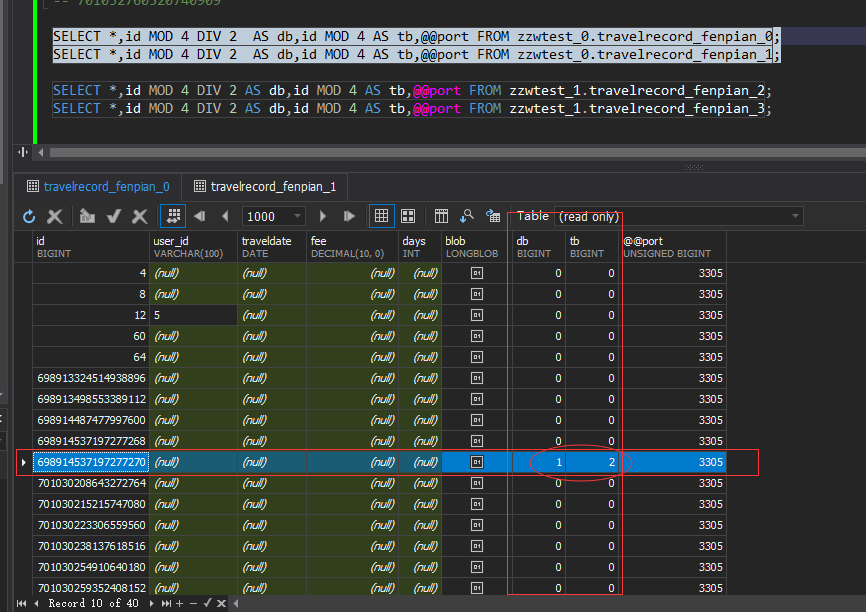
Task: Go to previous record in navigator
Action: point(36,604)
